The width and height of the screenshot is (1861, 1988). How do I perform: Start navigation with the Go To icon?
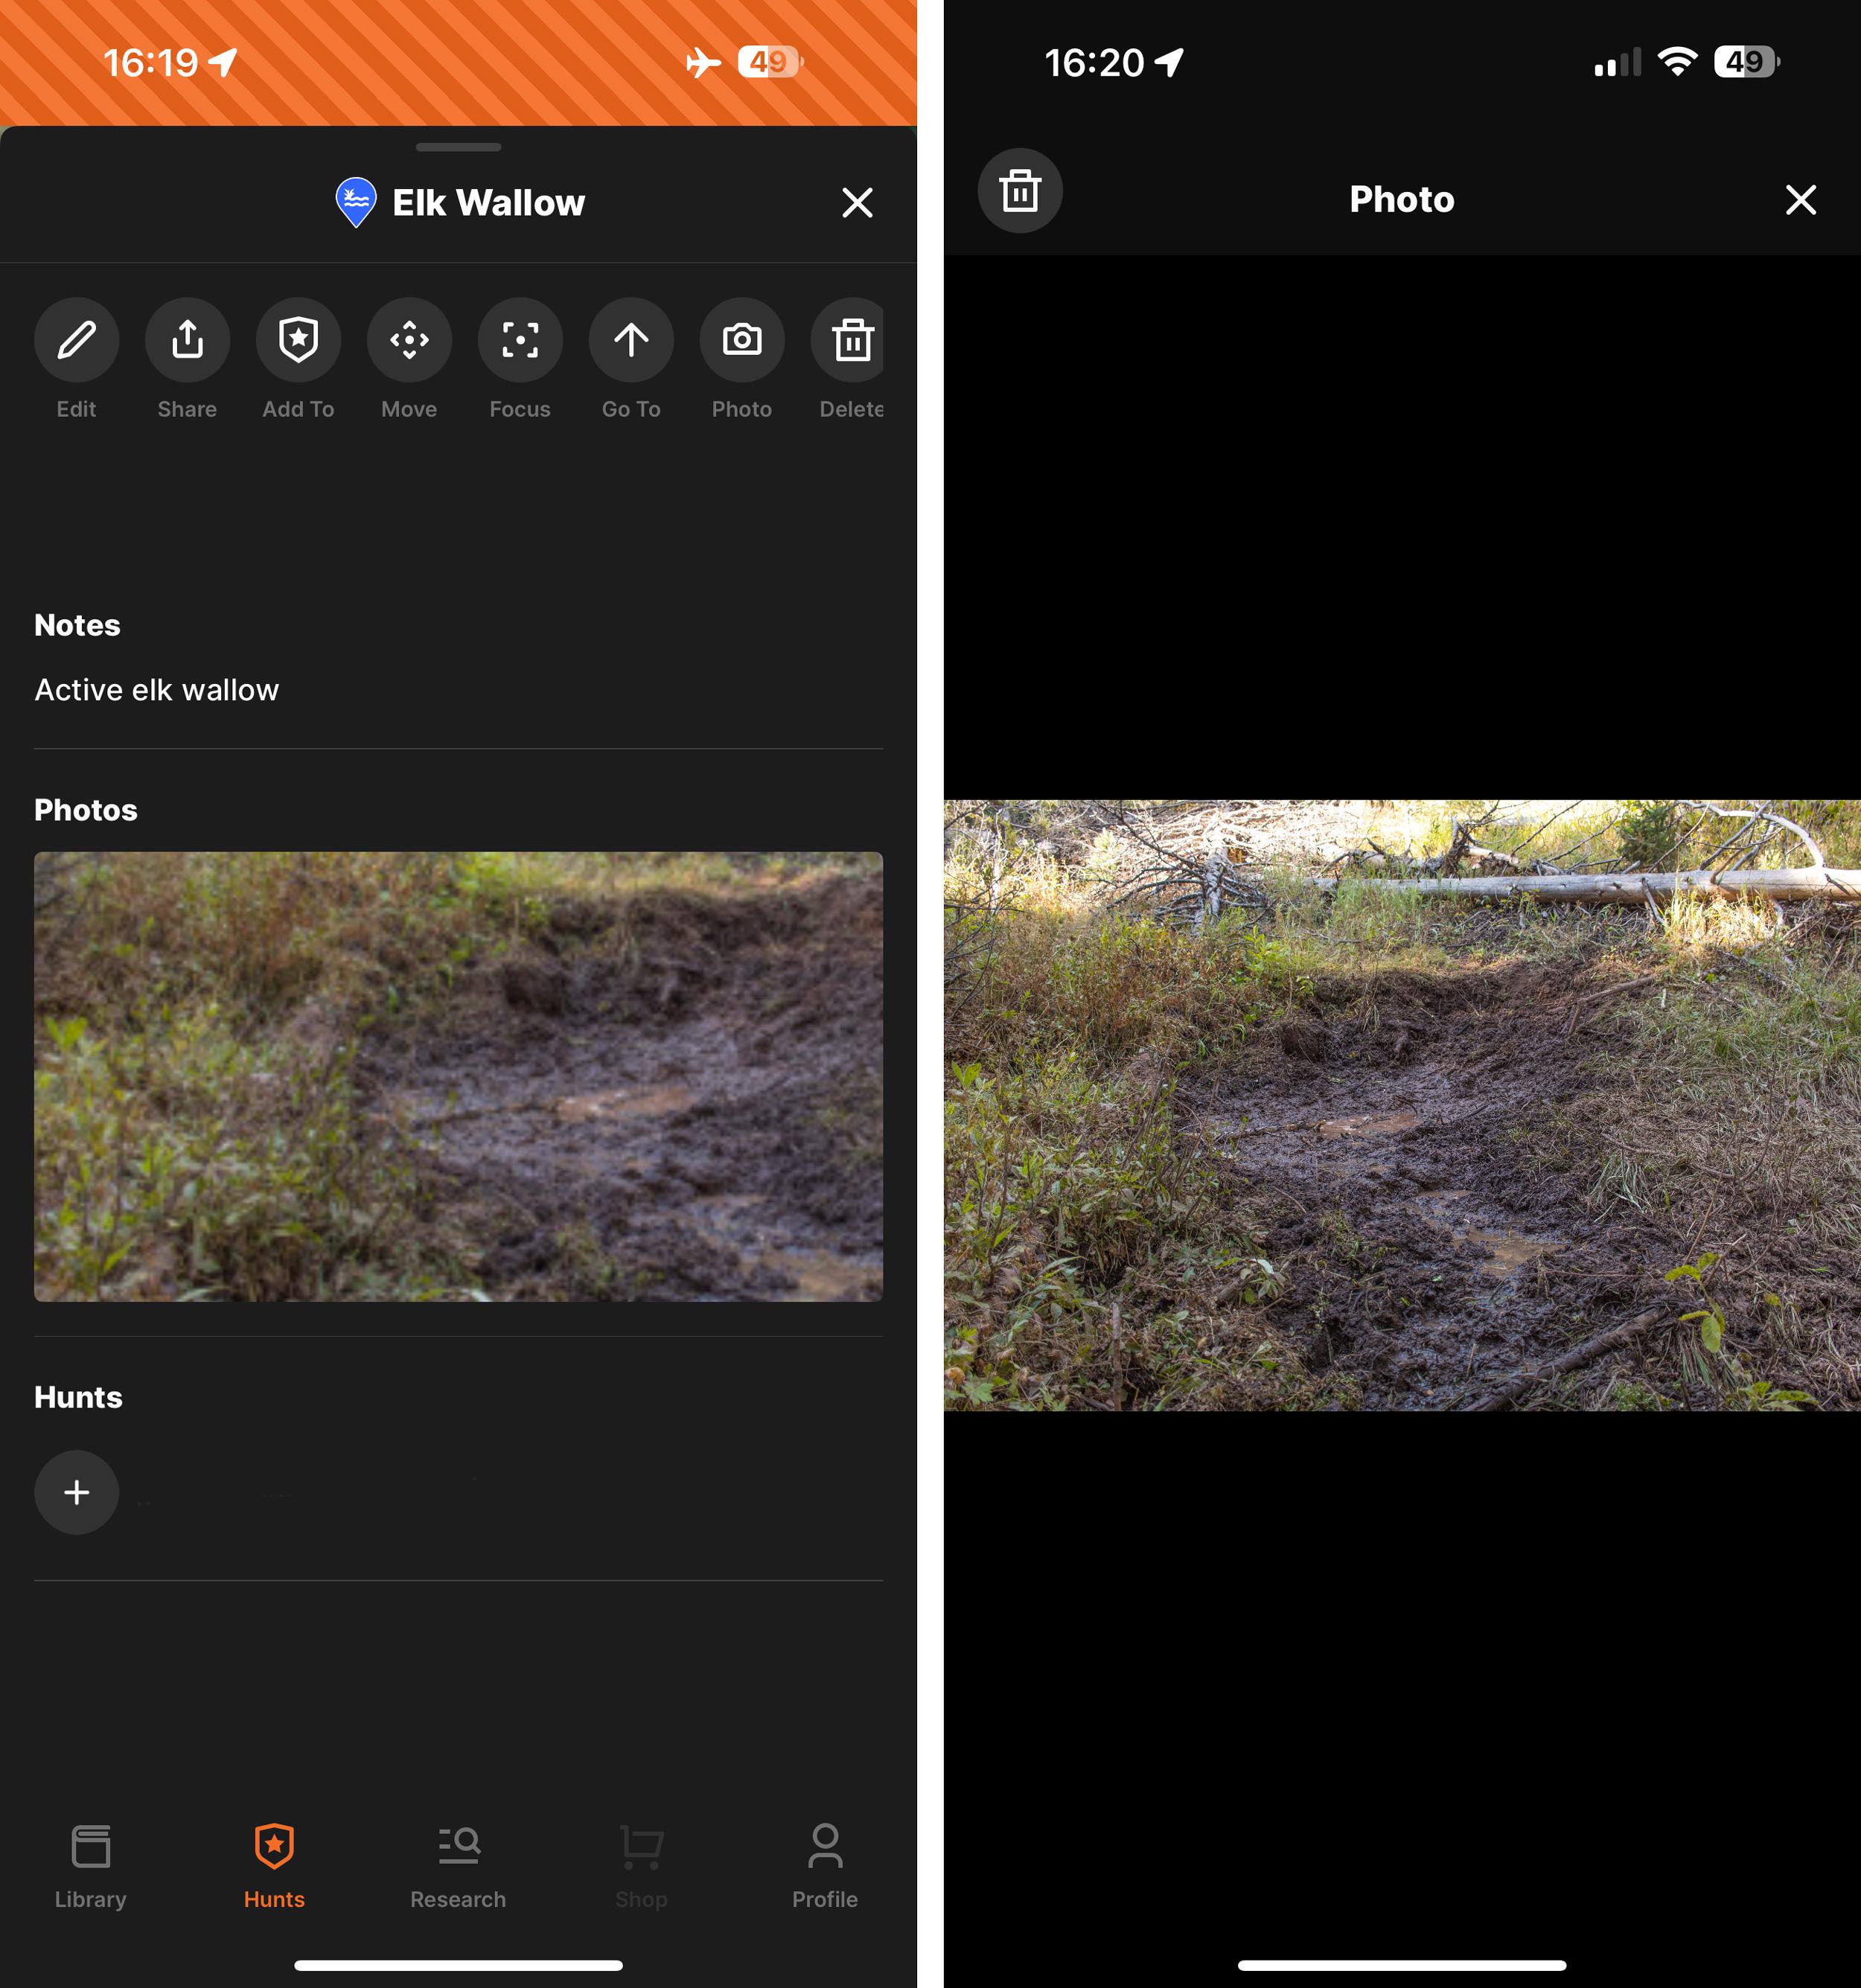tap(631, 341)
